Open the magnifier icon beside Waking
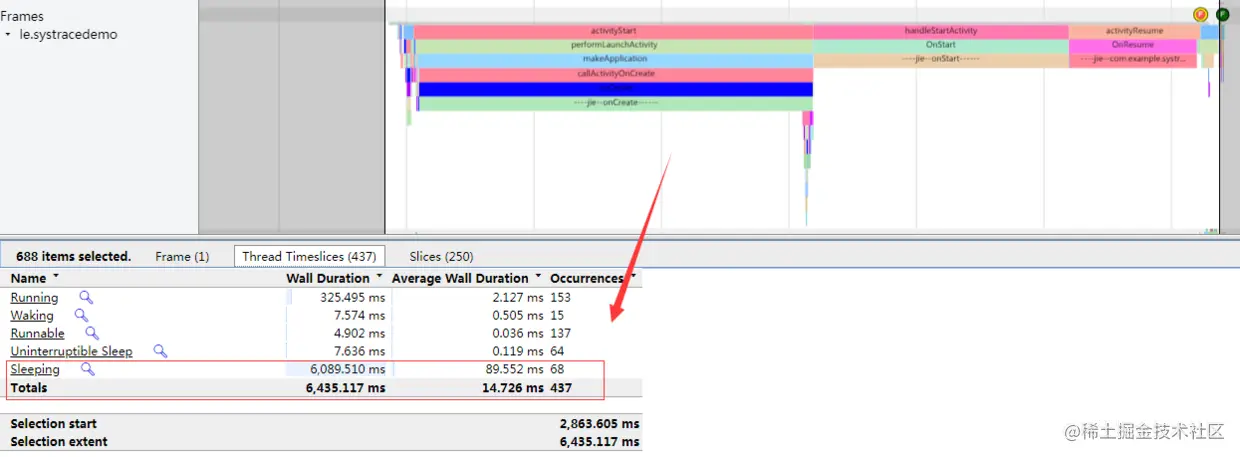This screenshot has height=457, width=1240. [82, 315]
